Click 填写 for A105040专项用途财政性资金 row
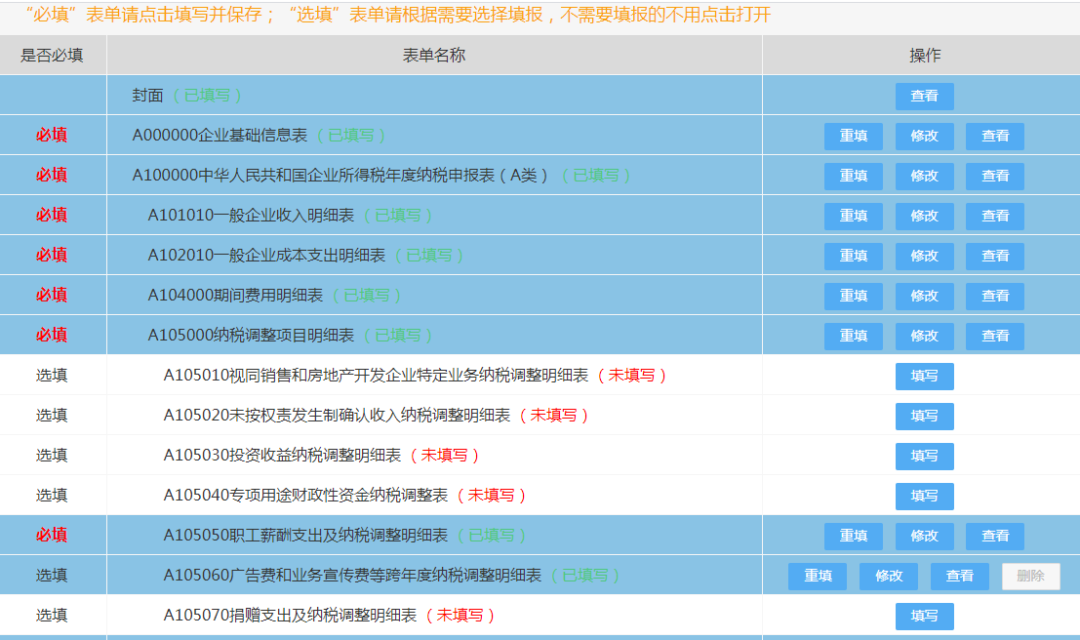The height and width of the screenshot is (640, 1080). click(x=924, y=496)
